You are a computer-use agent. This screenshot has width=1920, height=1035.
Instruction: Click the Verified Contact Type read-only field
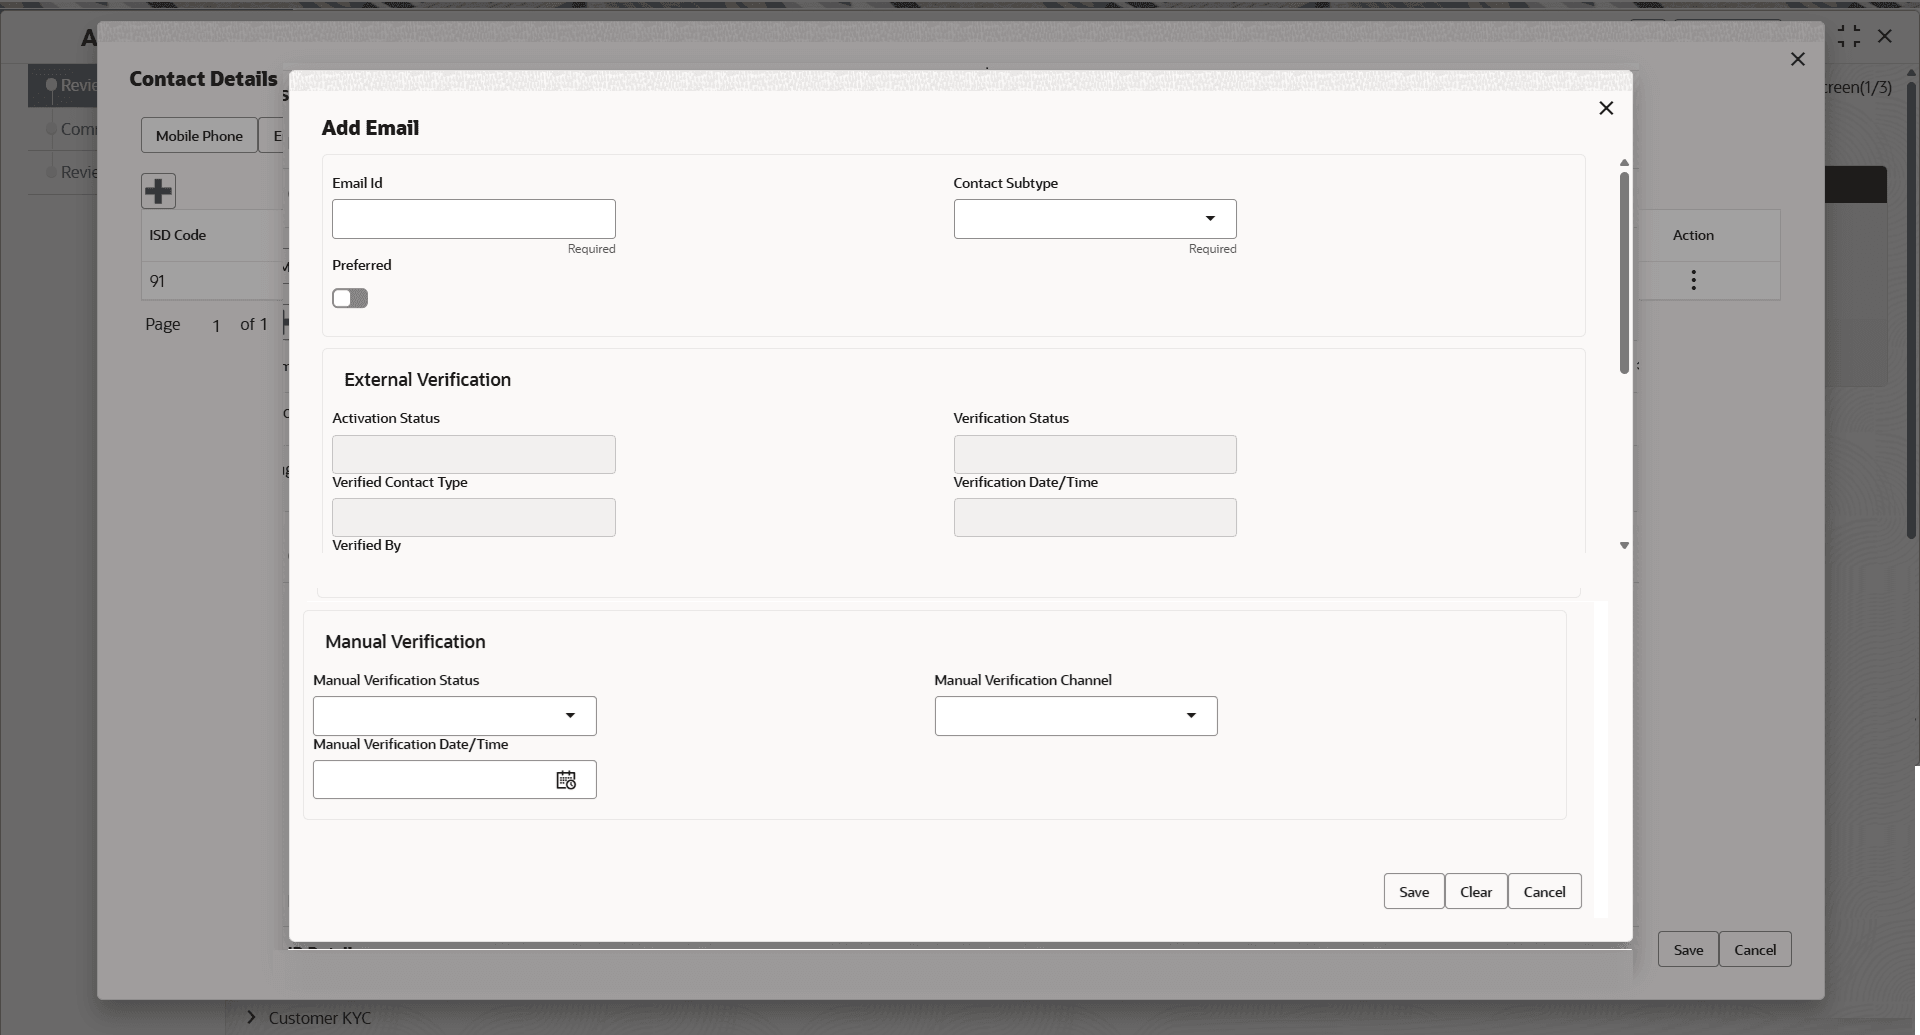pyautogui.click(x=474, y=518)
